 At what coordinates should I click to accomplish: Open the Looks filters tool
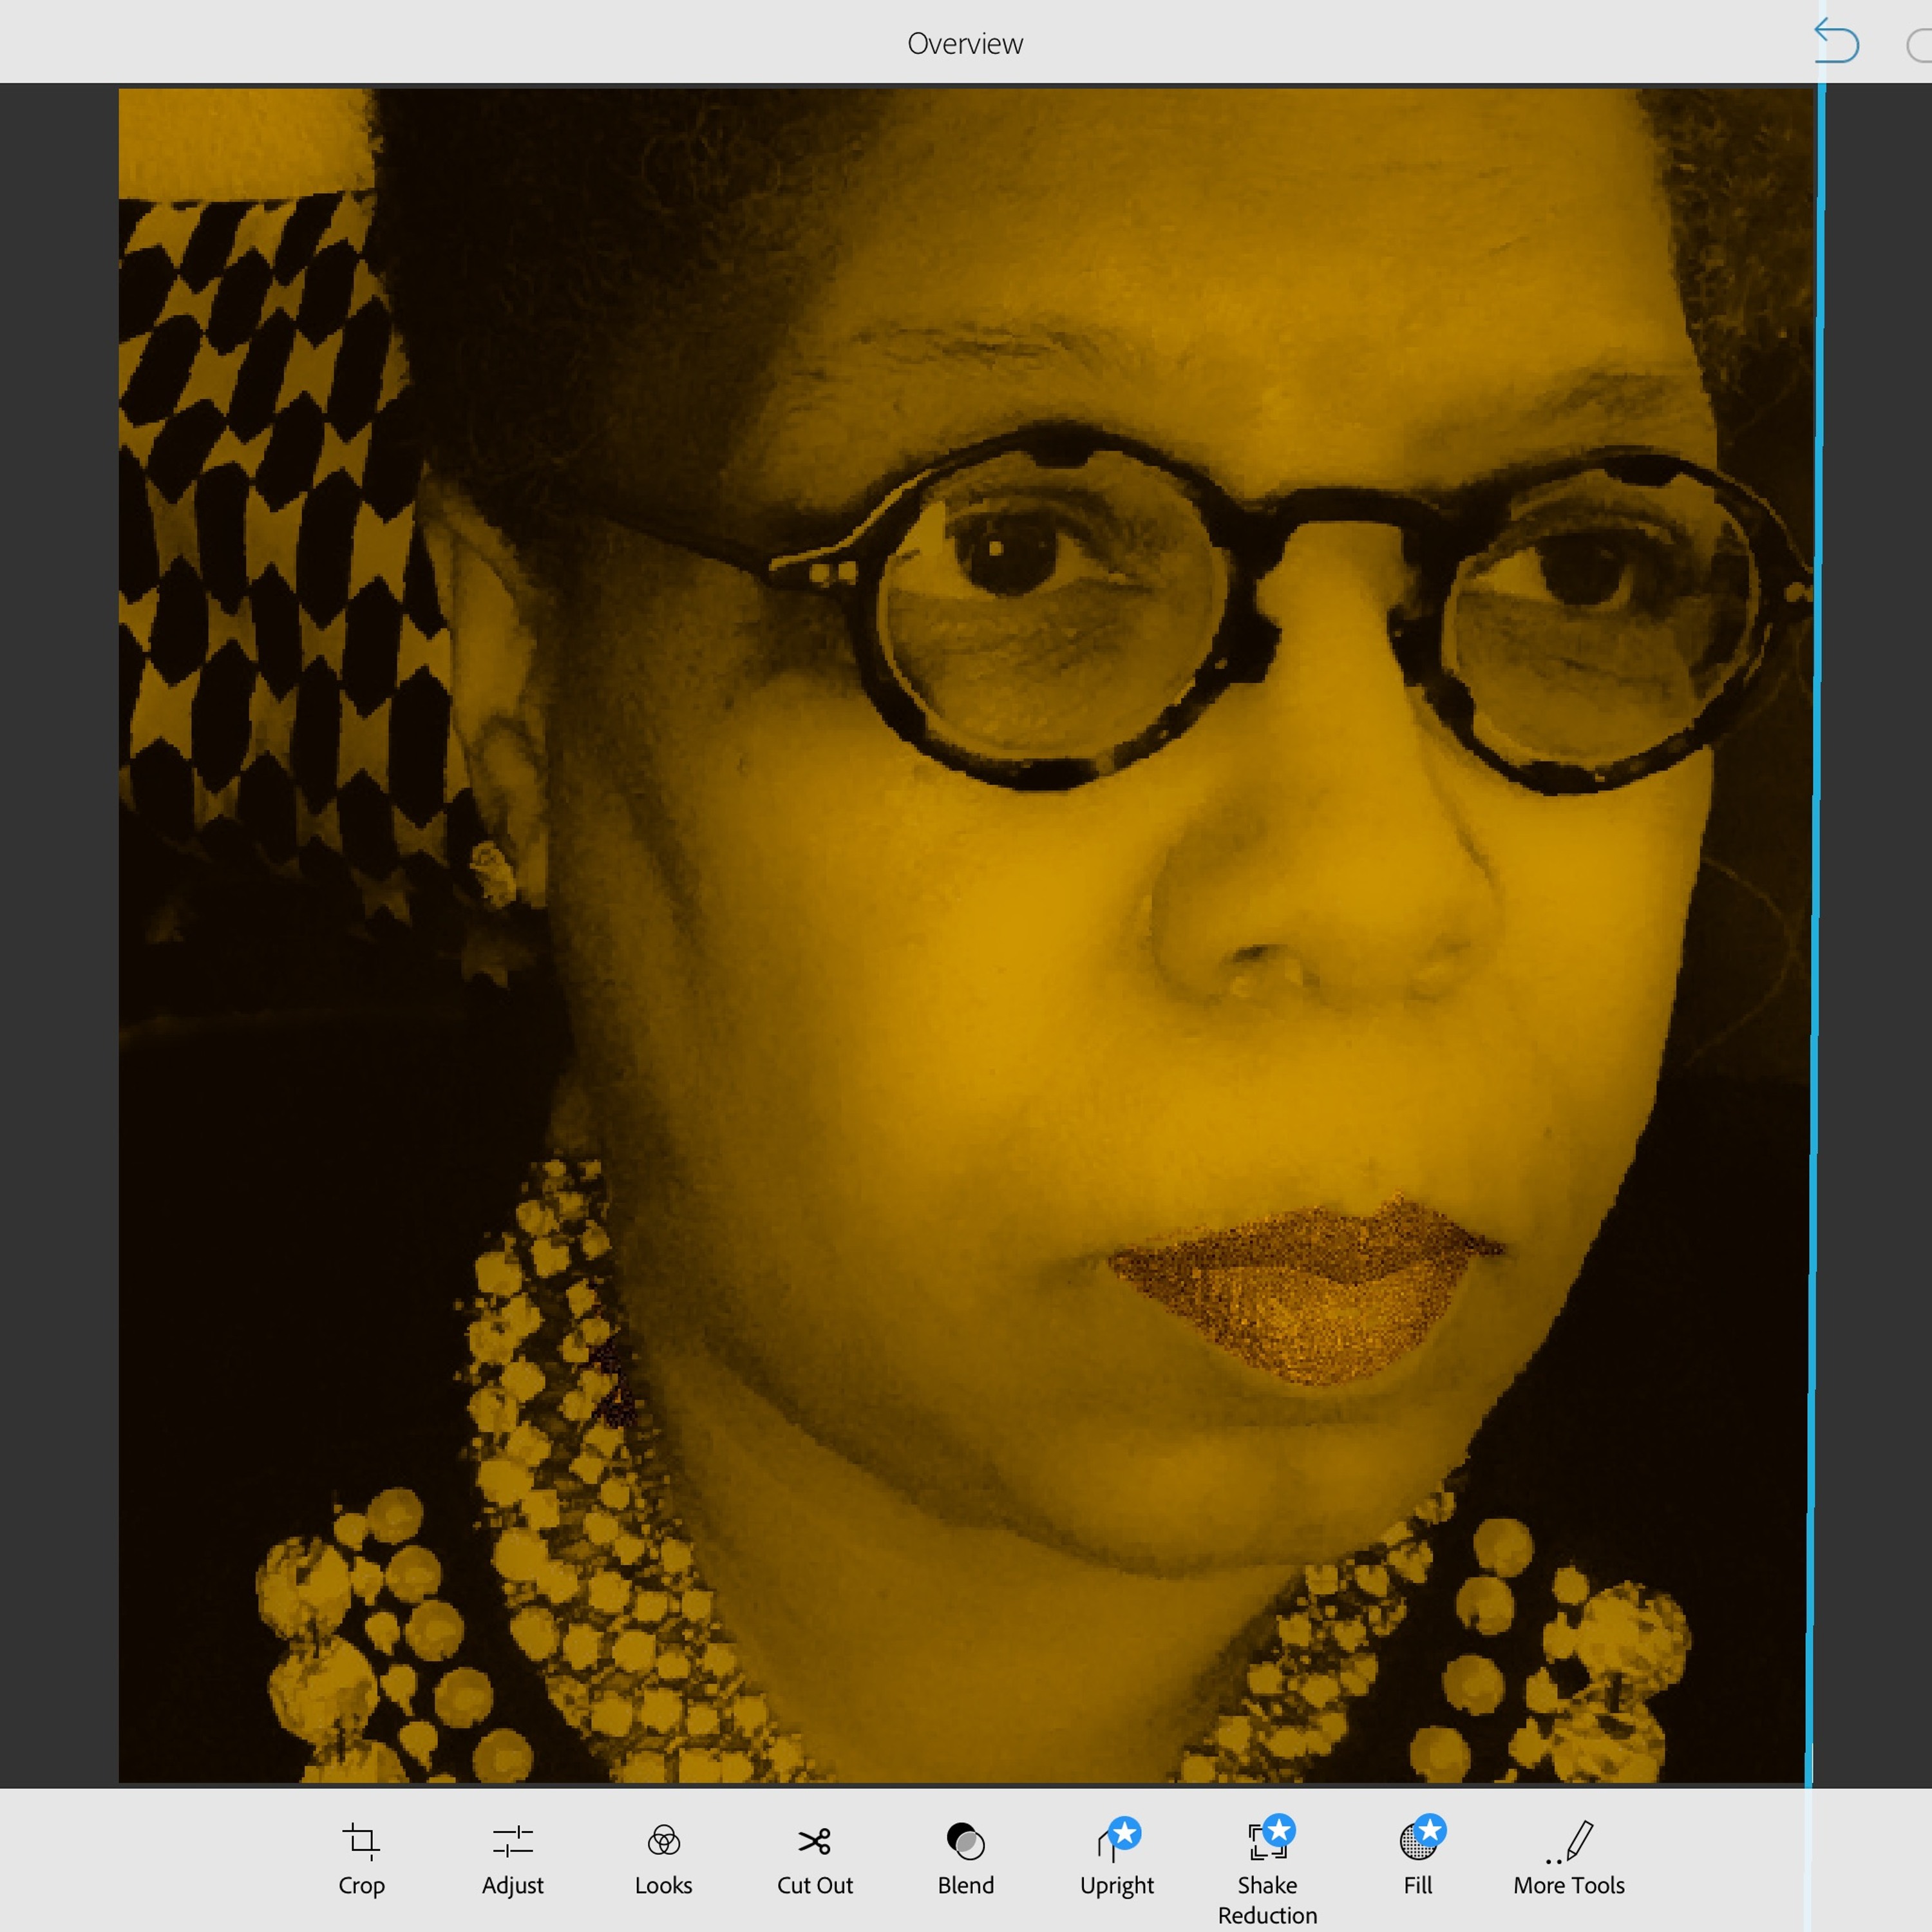[663, 1860]
